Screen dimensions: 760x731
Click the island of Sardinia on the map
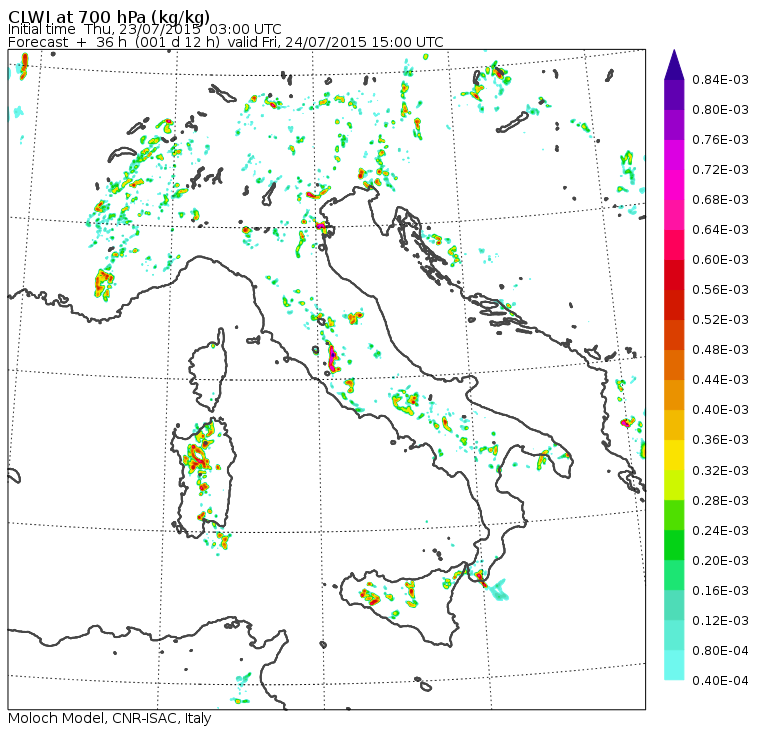(x=204, y=477)
